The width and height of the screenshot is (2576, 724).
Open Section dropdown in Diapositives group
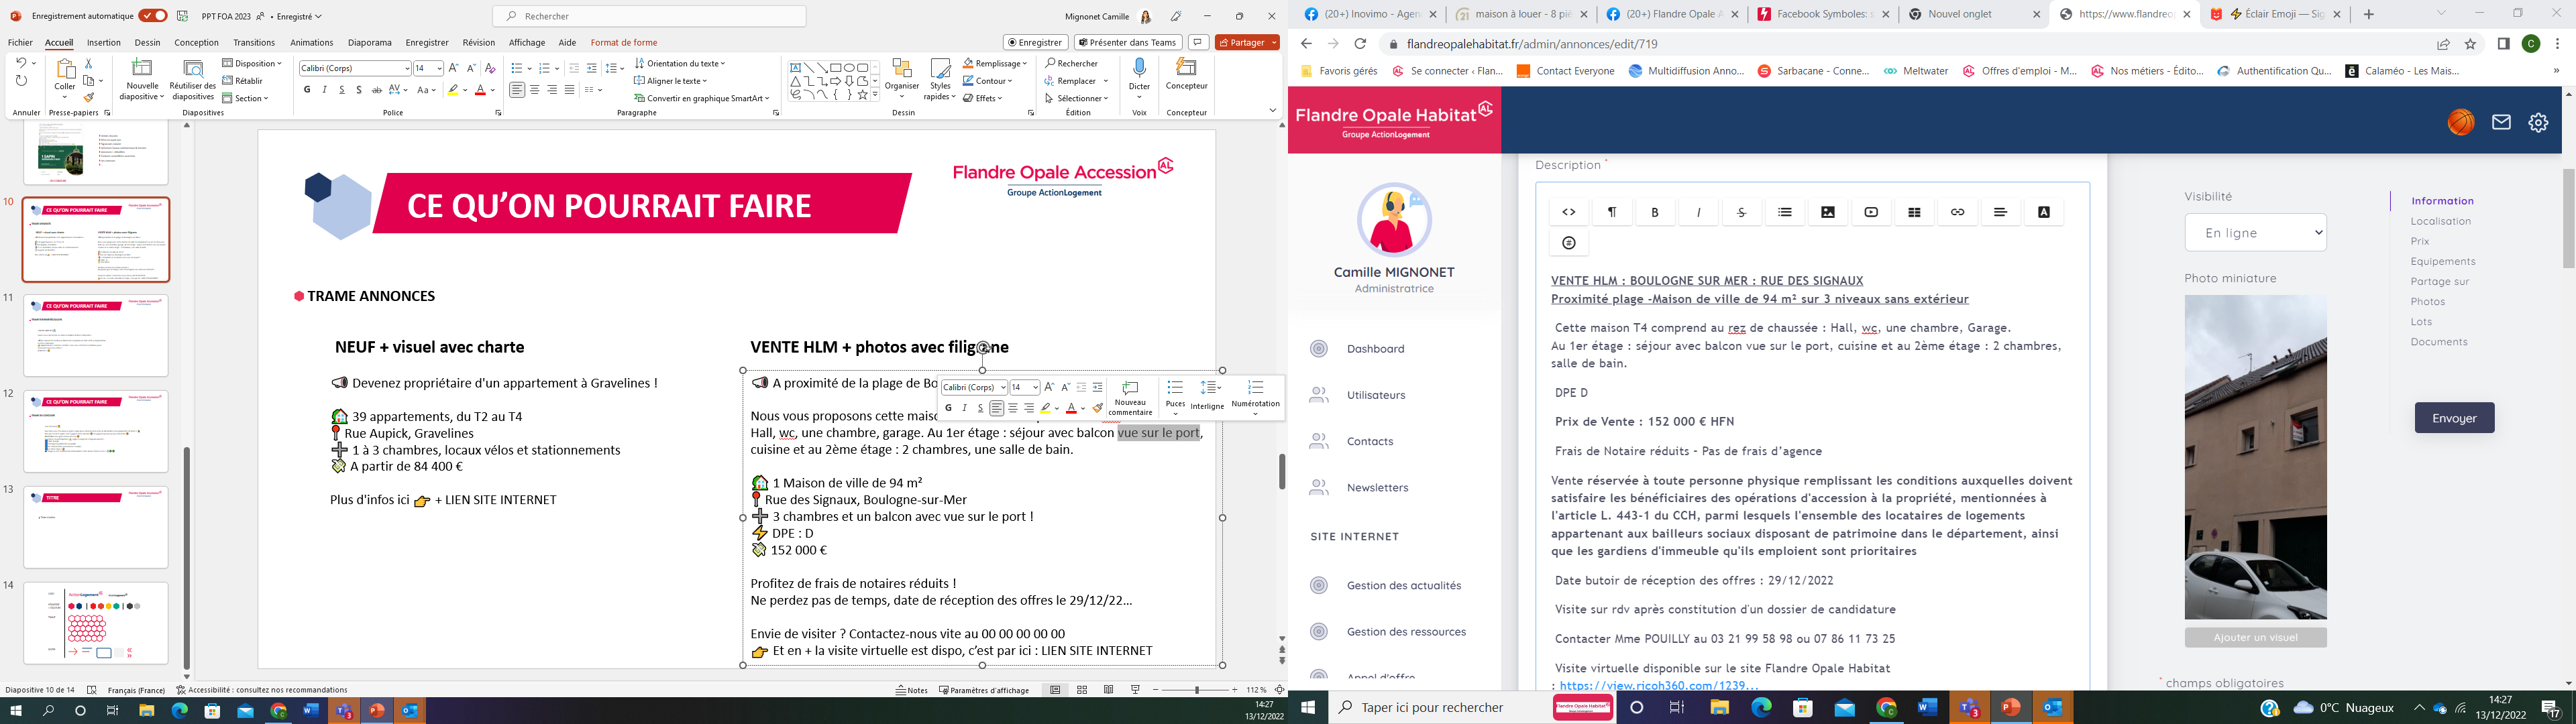click(246, 98)
